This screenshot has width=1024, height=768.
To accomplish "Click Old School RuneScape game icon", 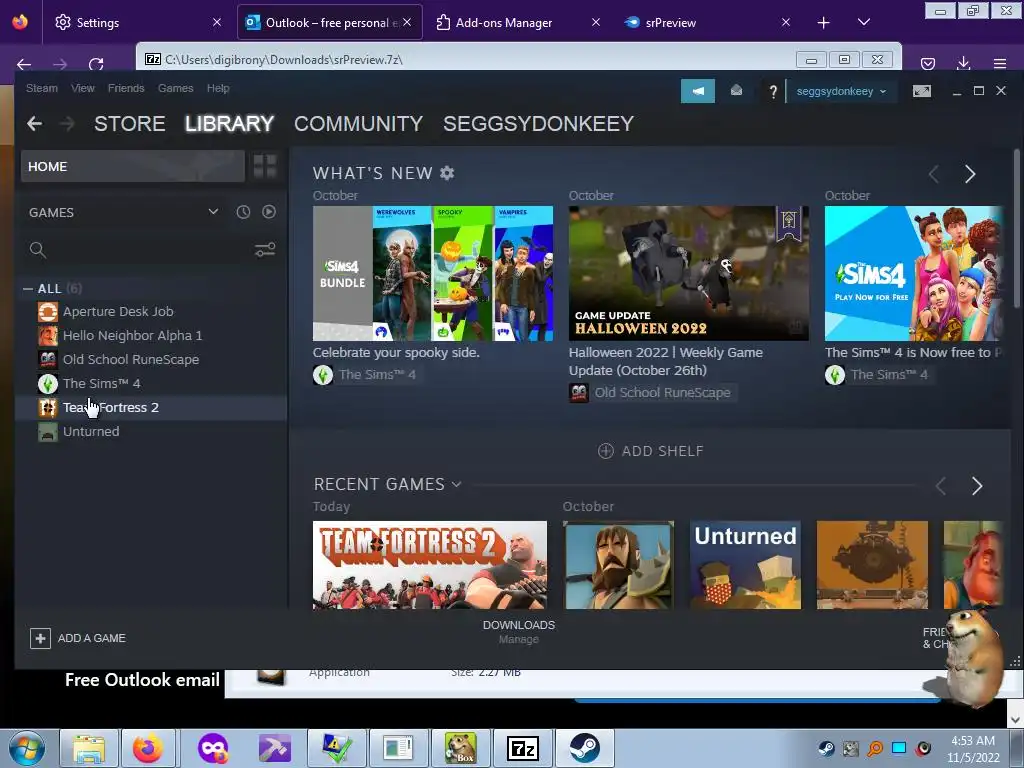I will (x=48, y=359).
